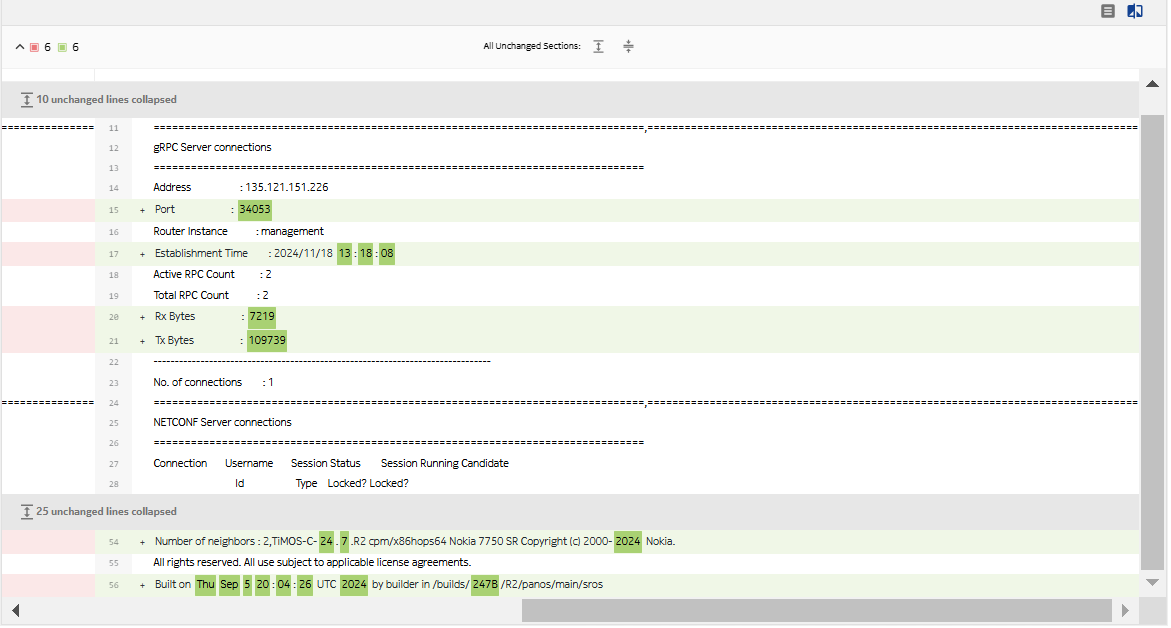Collapse all unchanged sections icon

pos(628,46)
